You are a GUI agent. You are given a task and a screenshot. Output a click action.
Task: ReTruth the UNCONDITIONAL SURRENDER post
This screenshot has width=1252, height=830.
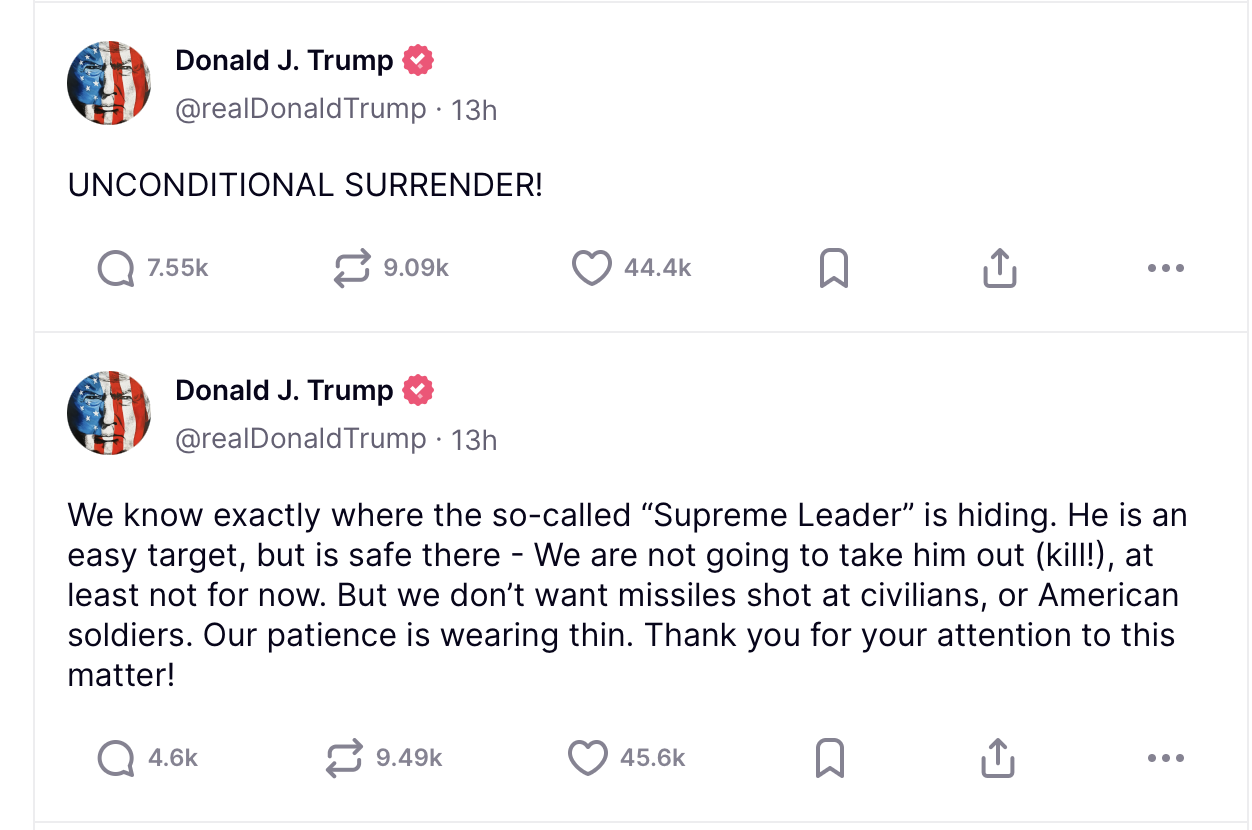coord(351,268)
